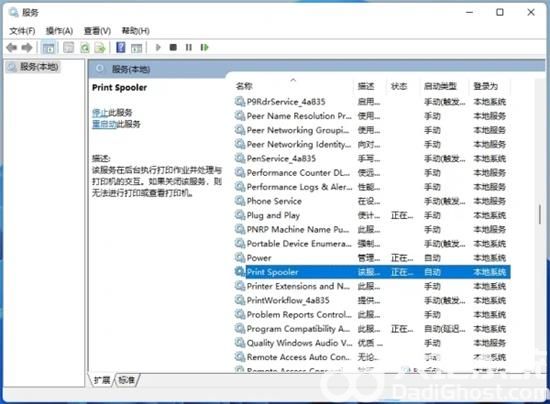
Task: Click the Back arrow toolbar icon
Action: coord(12,47)
